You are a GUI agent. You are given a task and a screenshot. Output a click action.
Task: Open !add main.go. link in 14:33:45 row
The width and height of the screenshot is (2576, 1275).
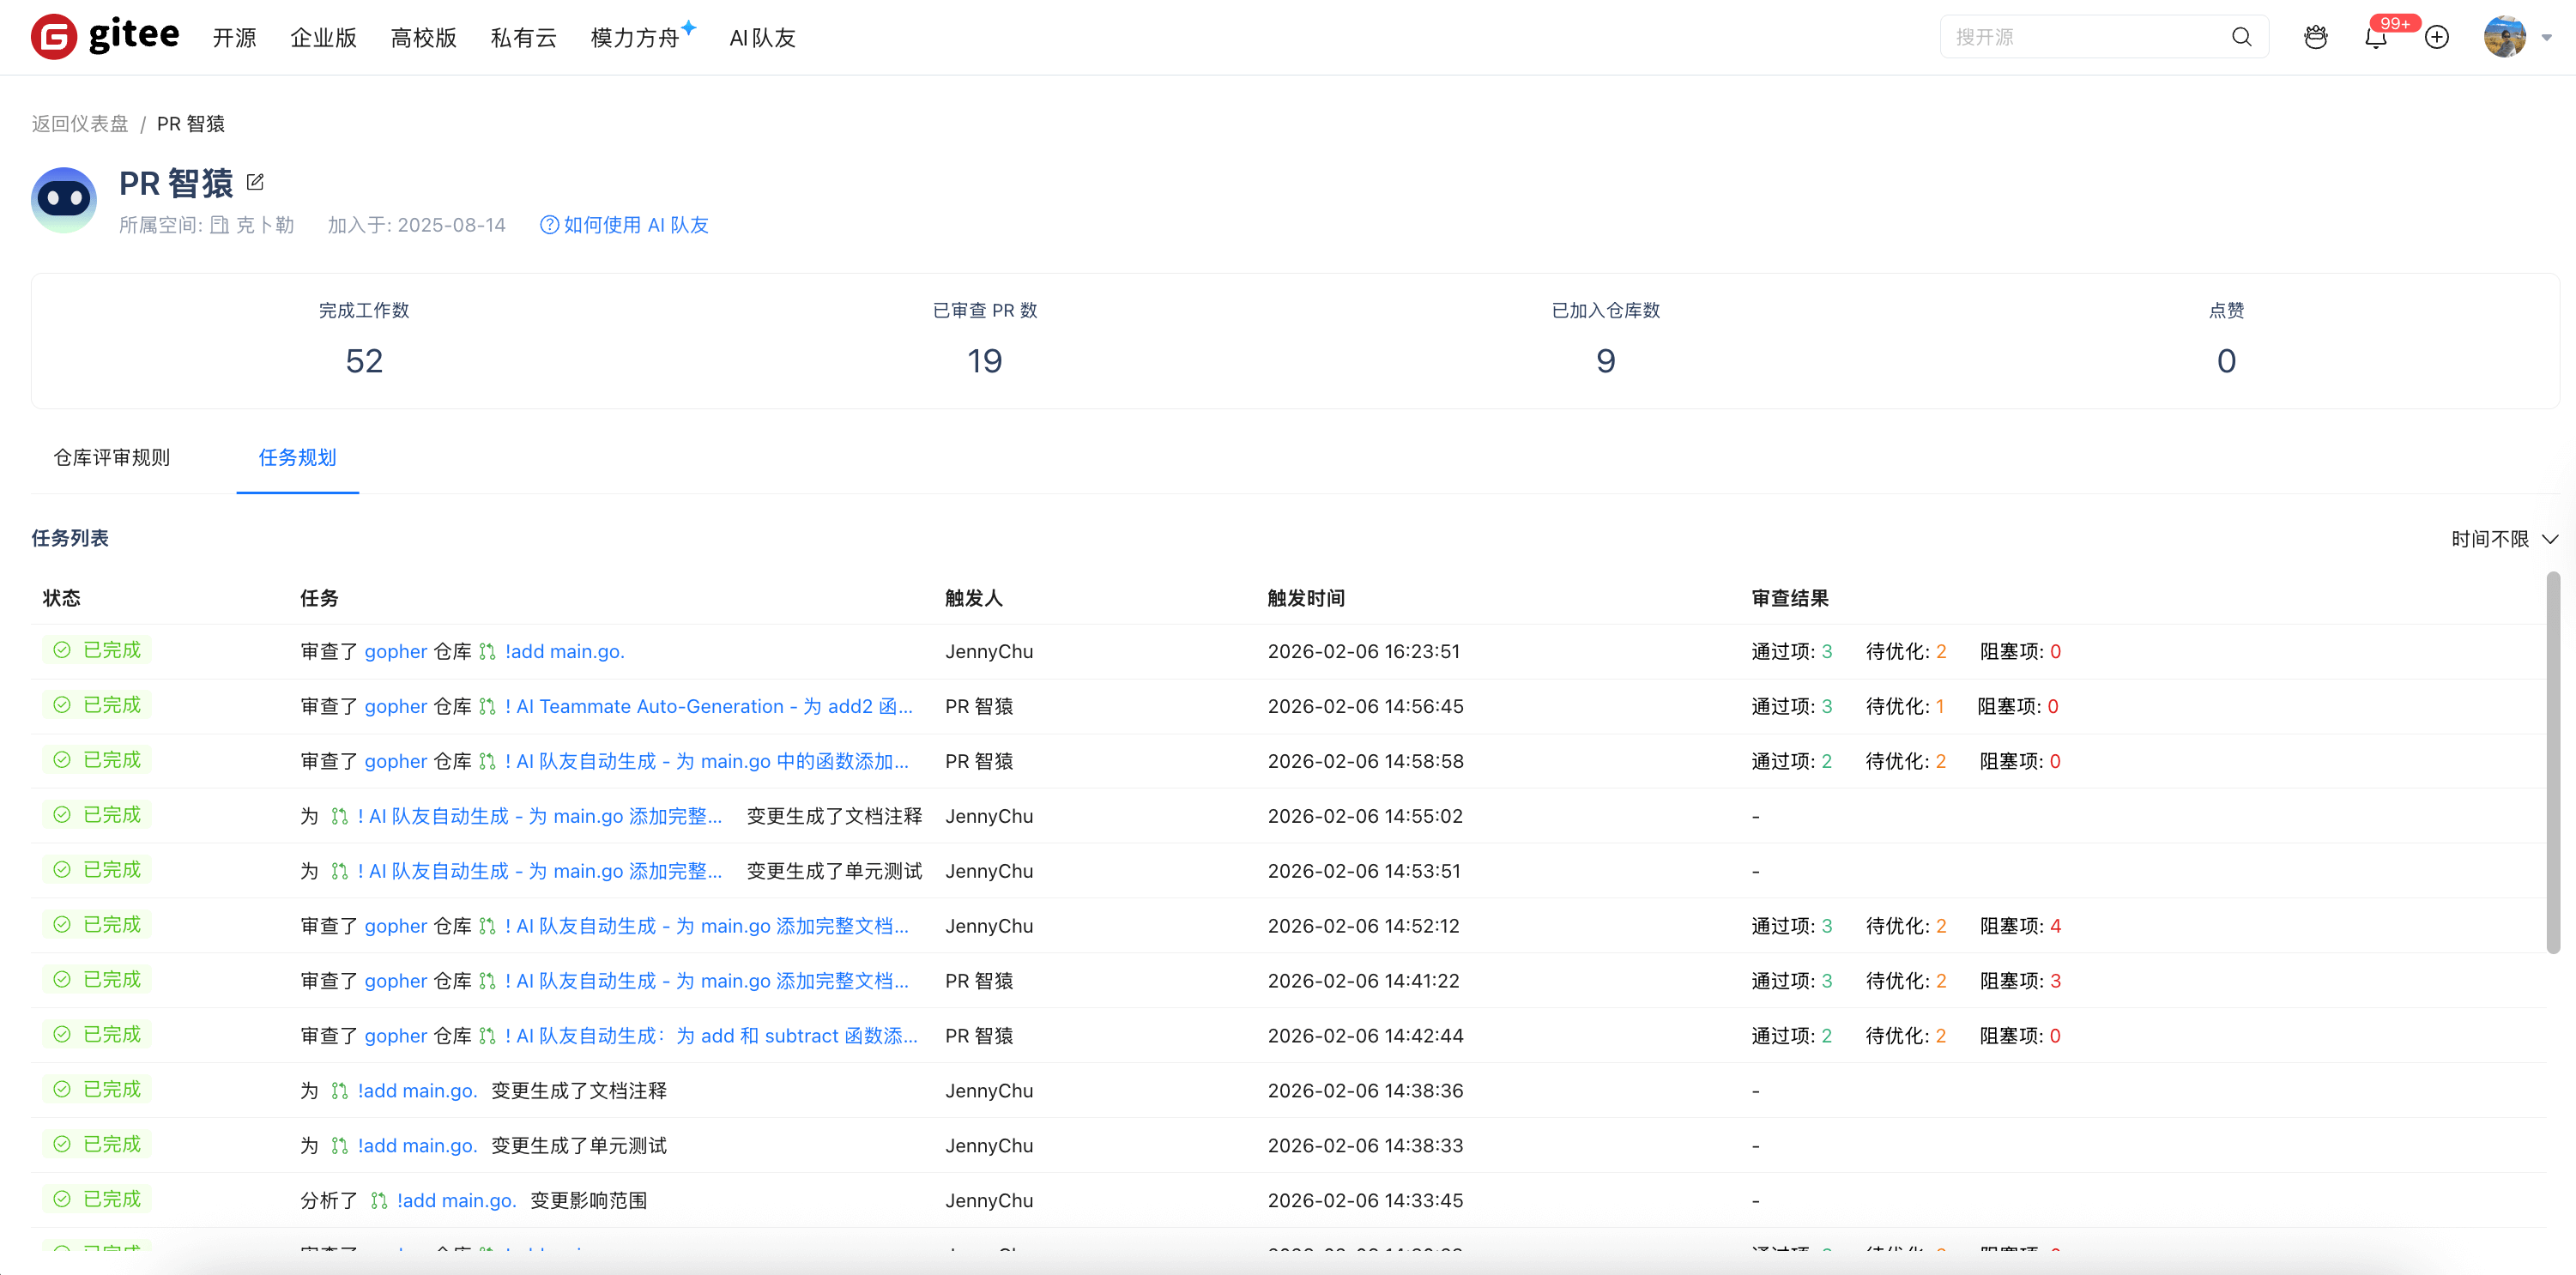pos(456,1202)
